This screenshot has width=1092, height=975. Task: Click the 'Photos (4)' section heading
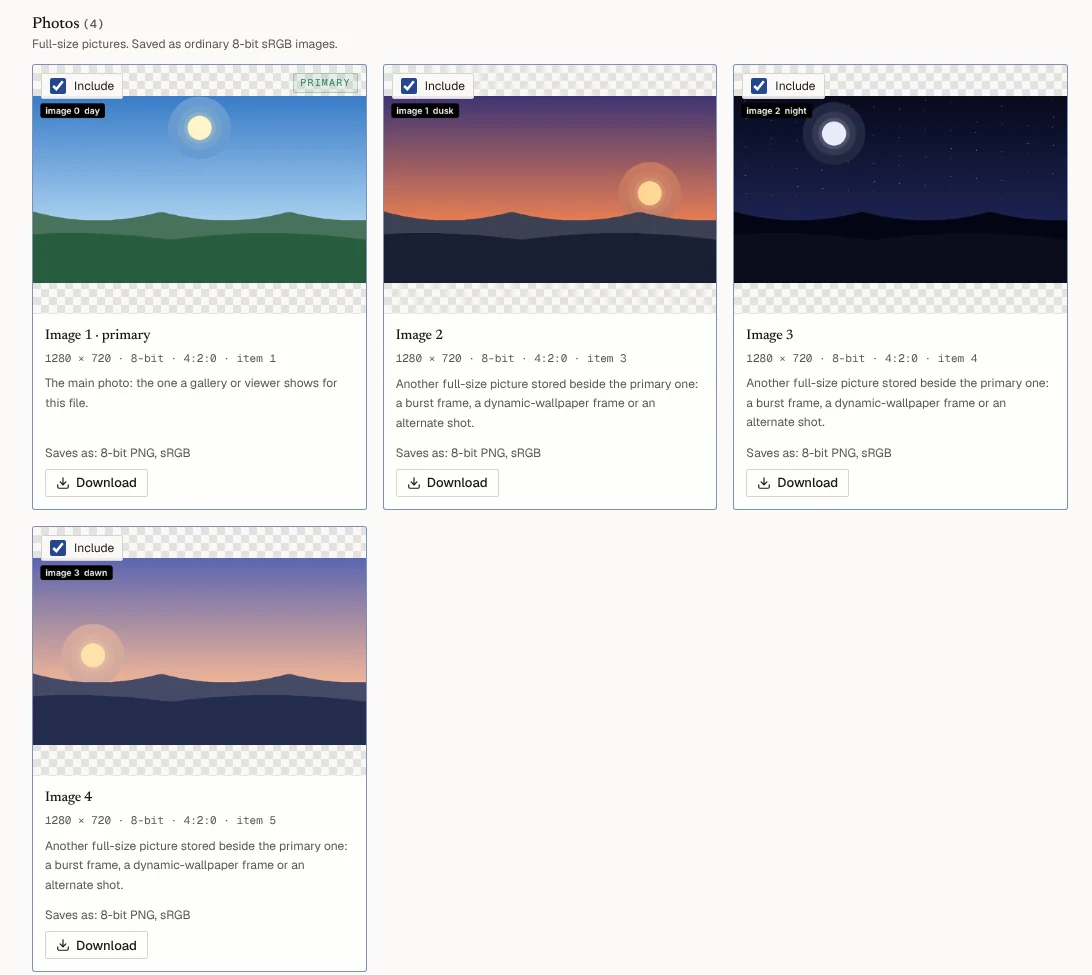pos(68,23)
